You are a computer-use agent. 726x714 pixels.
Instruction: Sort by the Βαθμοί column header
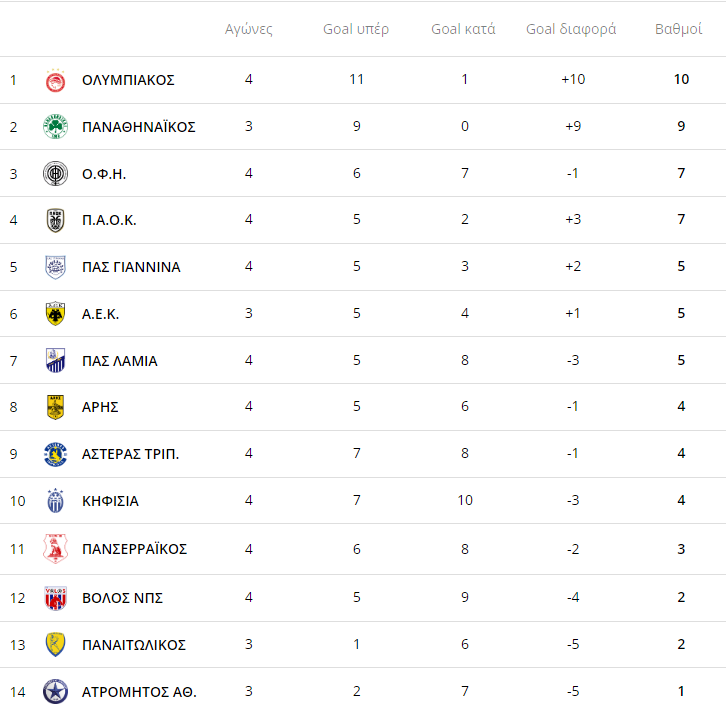678,29
